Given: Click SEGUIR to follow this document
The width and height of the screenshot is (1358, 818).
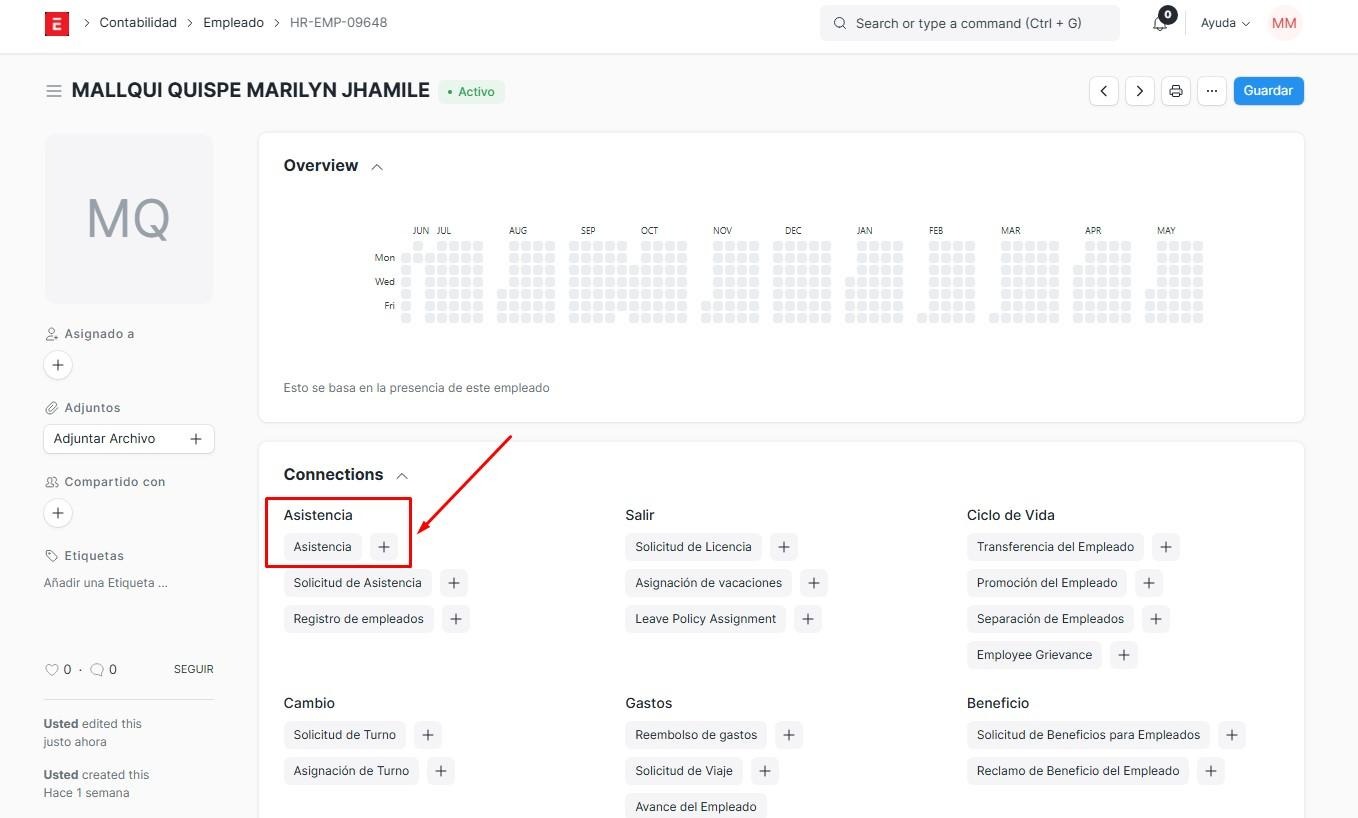Looking at the screenshot, I should [x=193, y=669].
